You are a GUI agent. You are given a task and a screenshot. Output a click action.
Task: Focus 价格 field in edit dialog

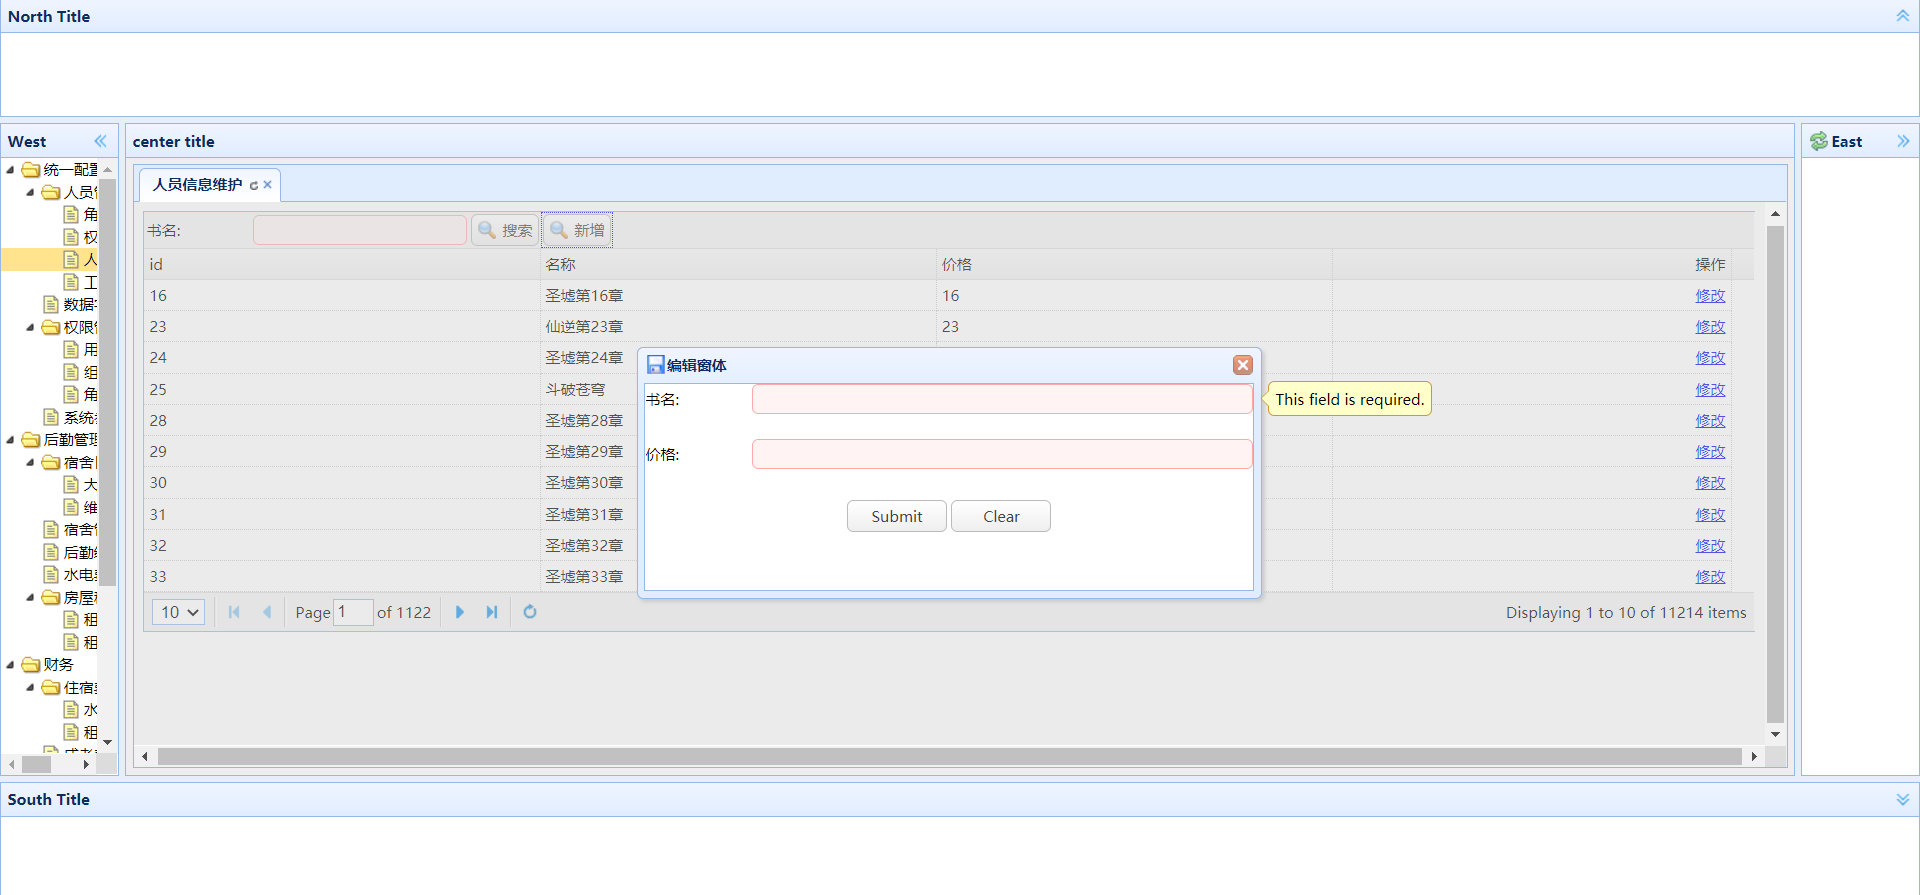click(1002, 454)
